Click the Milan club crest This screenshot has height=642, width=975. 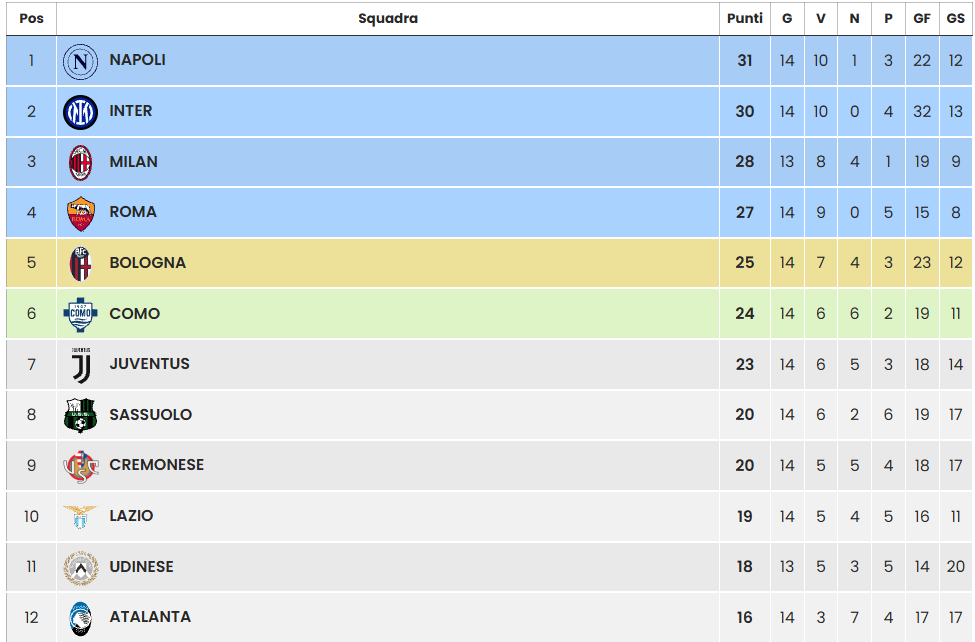pyautogui.click(x=81, y=162)
